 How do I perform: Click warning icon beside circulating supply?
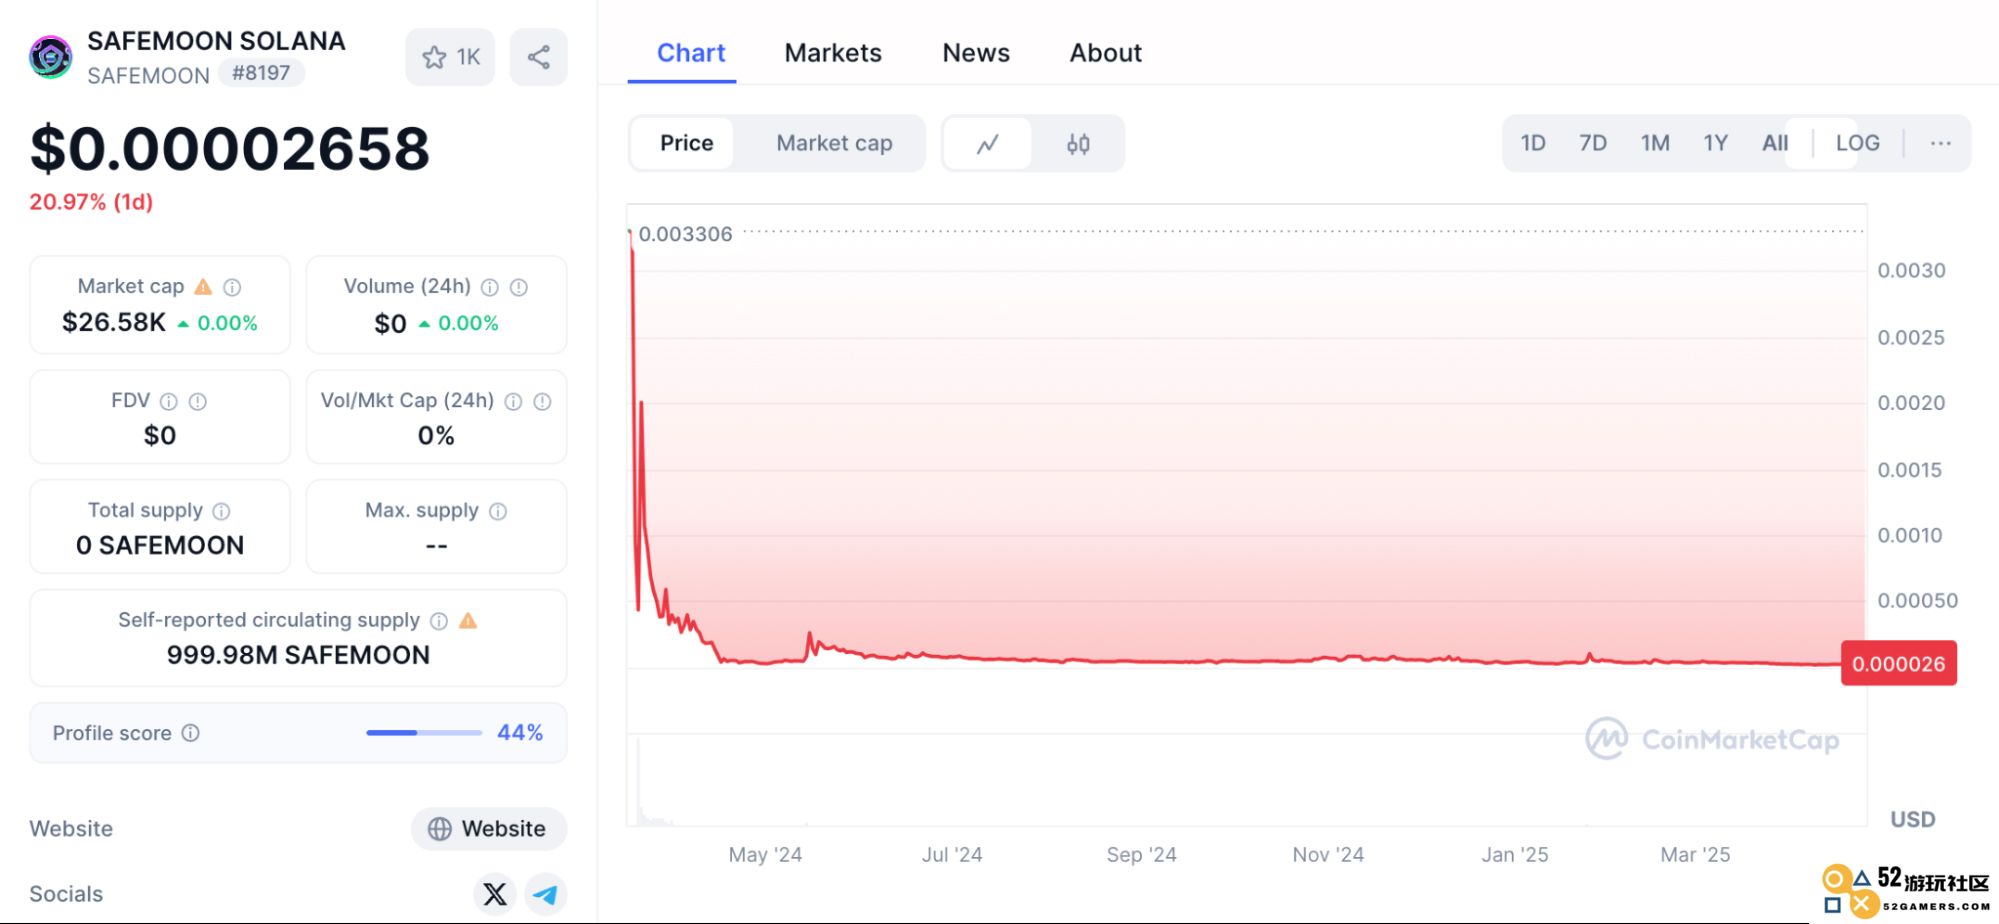(x=468, y=621)
